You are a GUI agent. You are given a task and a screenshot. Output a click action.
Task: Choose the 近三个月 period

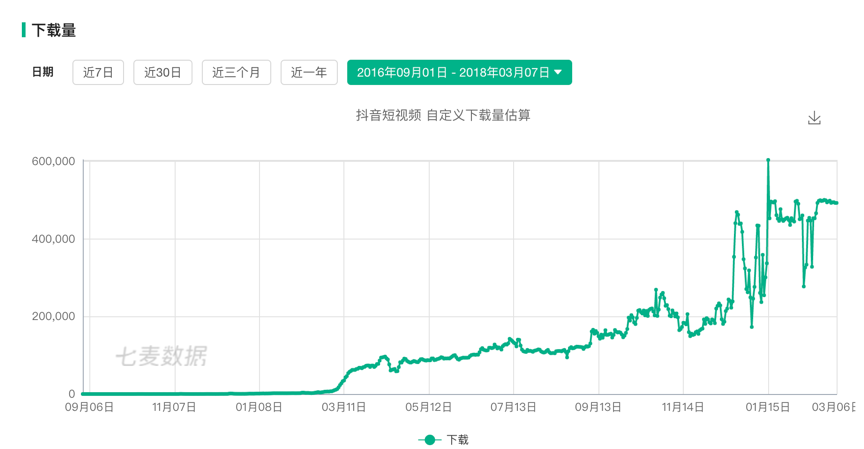click(236, 73)
